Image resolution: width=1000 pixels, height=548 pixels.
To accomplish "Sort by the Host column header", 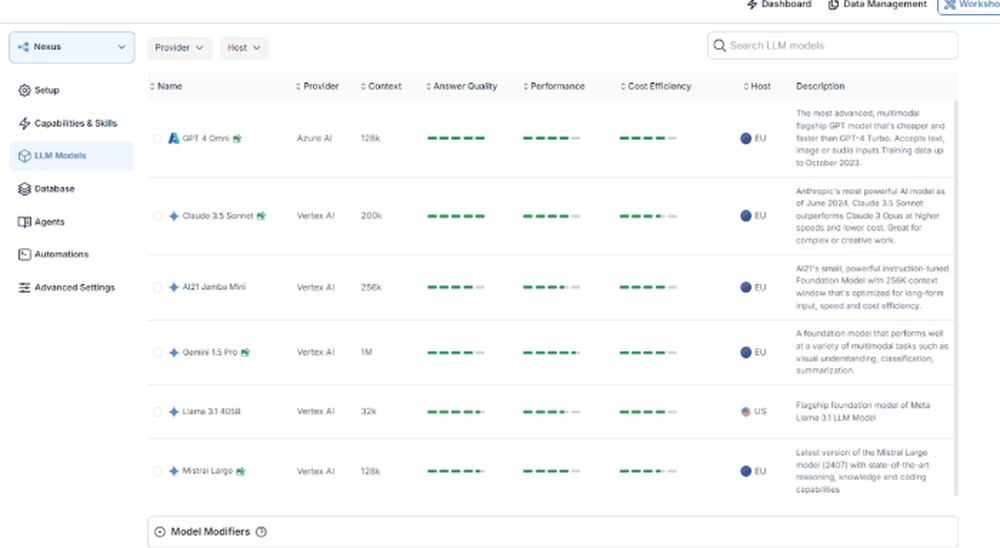I will point(757,86).
